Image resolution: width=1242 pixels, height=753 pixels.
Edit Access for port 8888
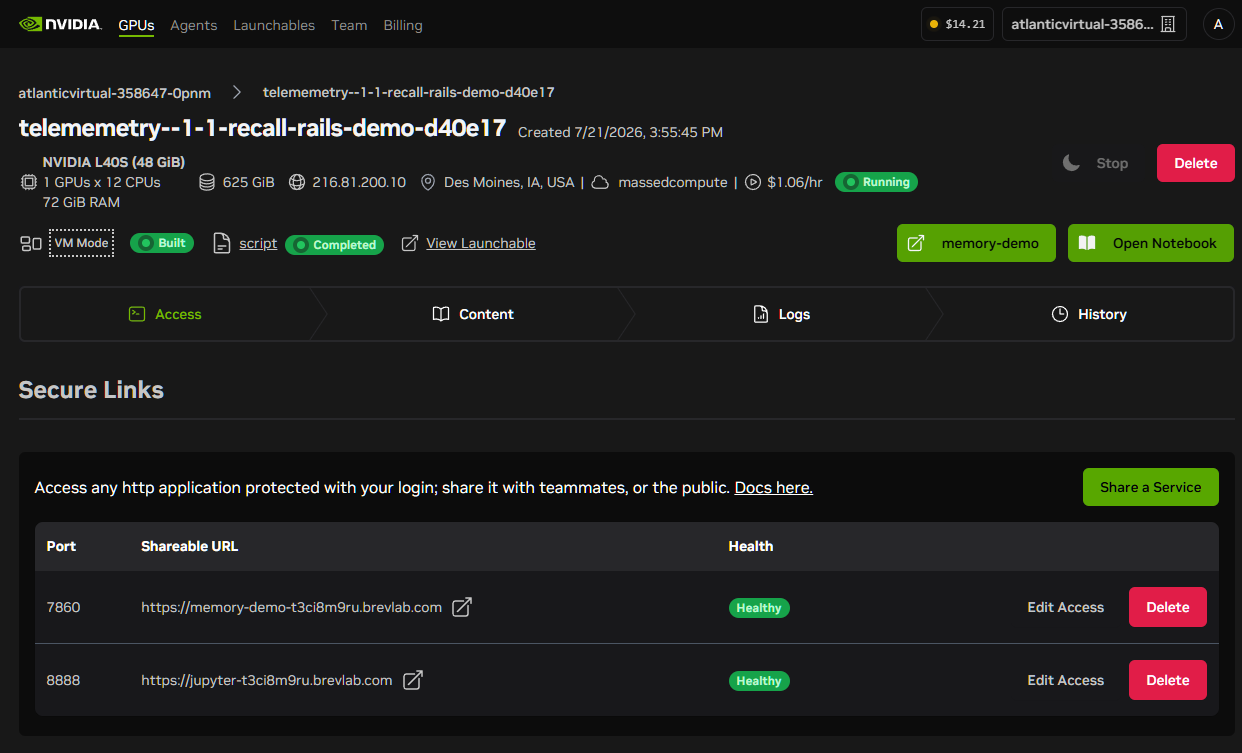click(1066, 680)
